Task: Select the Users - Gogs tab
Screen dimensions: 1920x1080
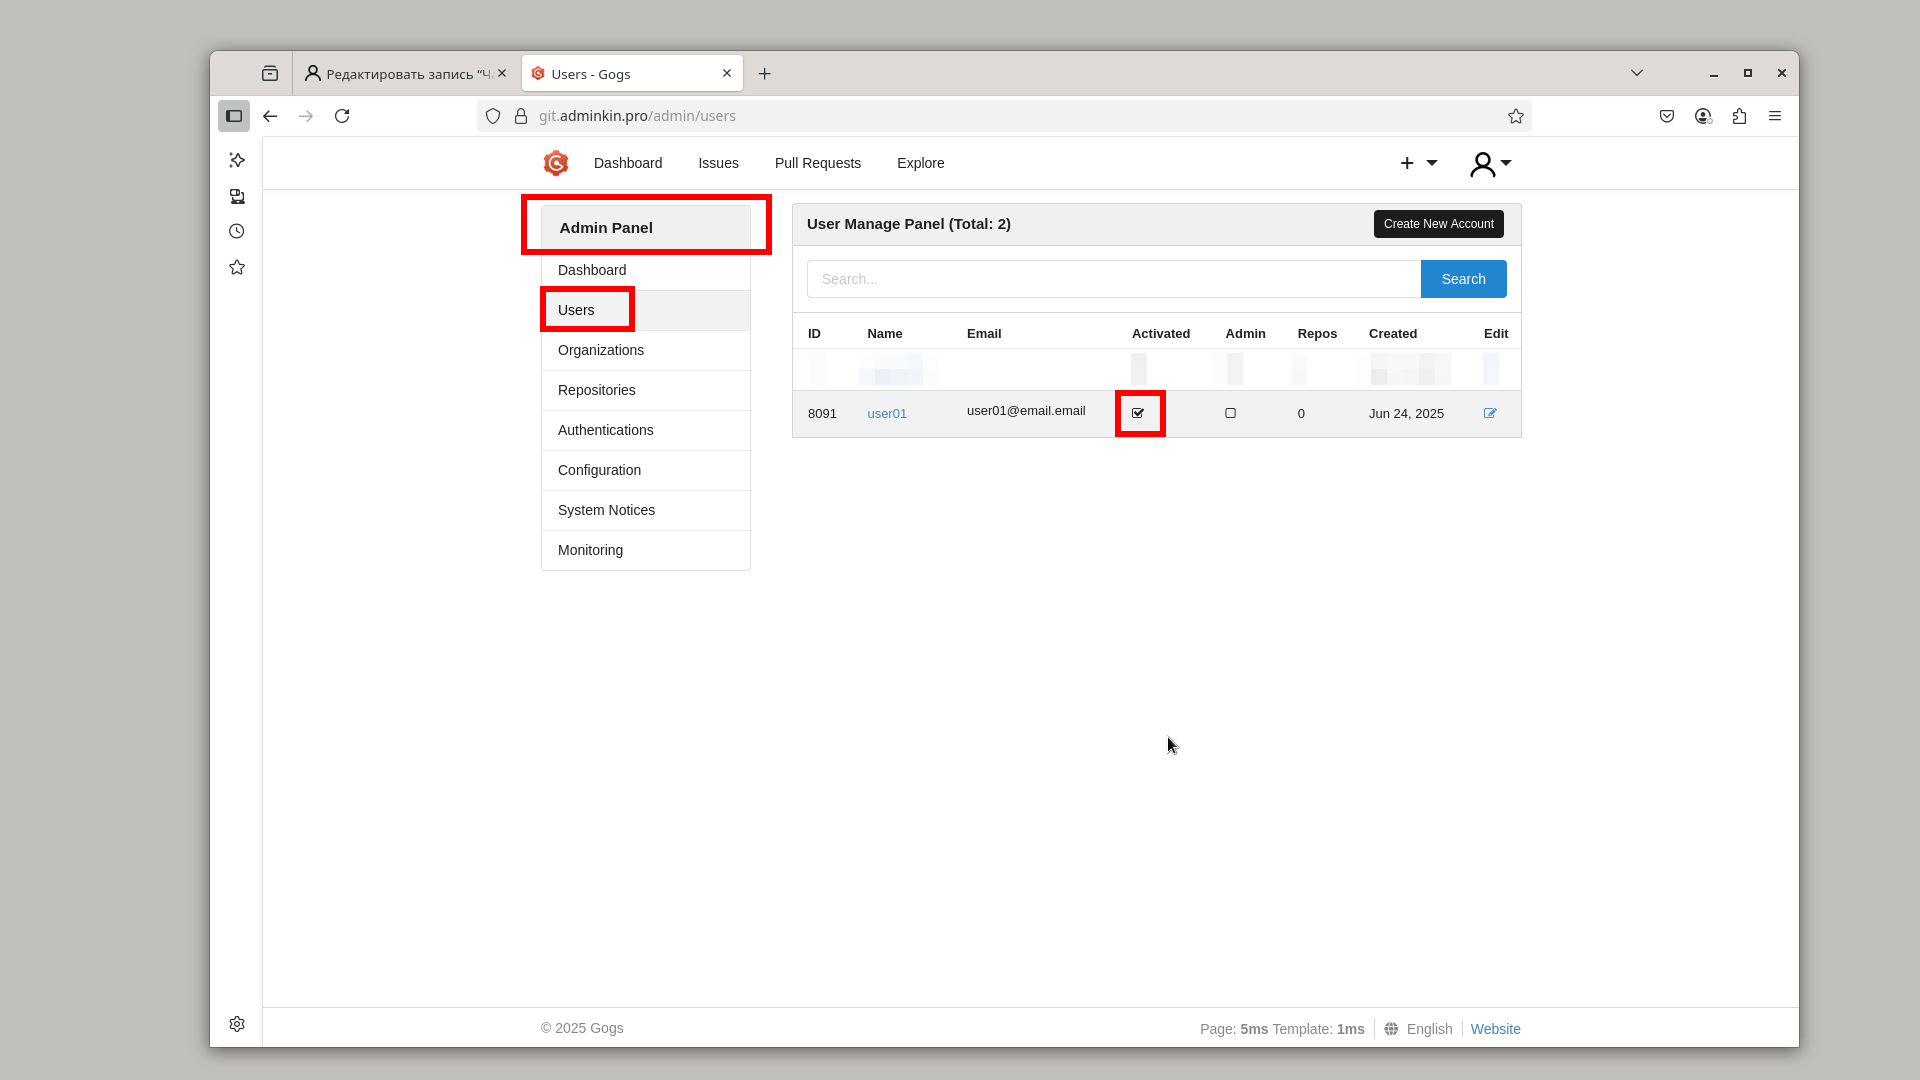Action: [632, 74]
